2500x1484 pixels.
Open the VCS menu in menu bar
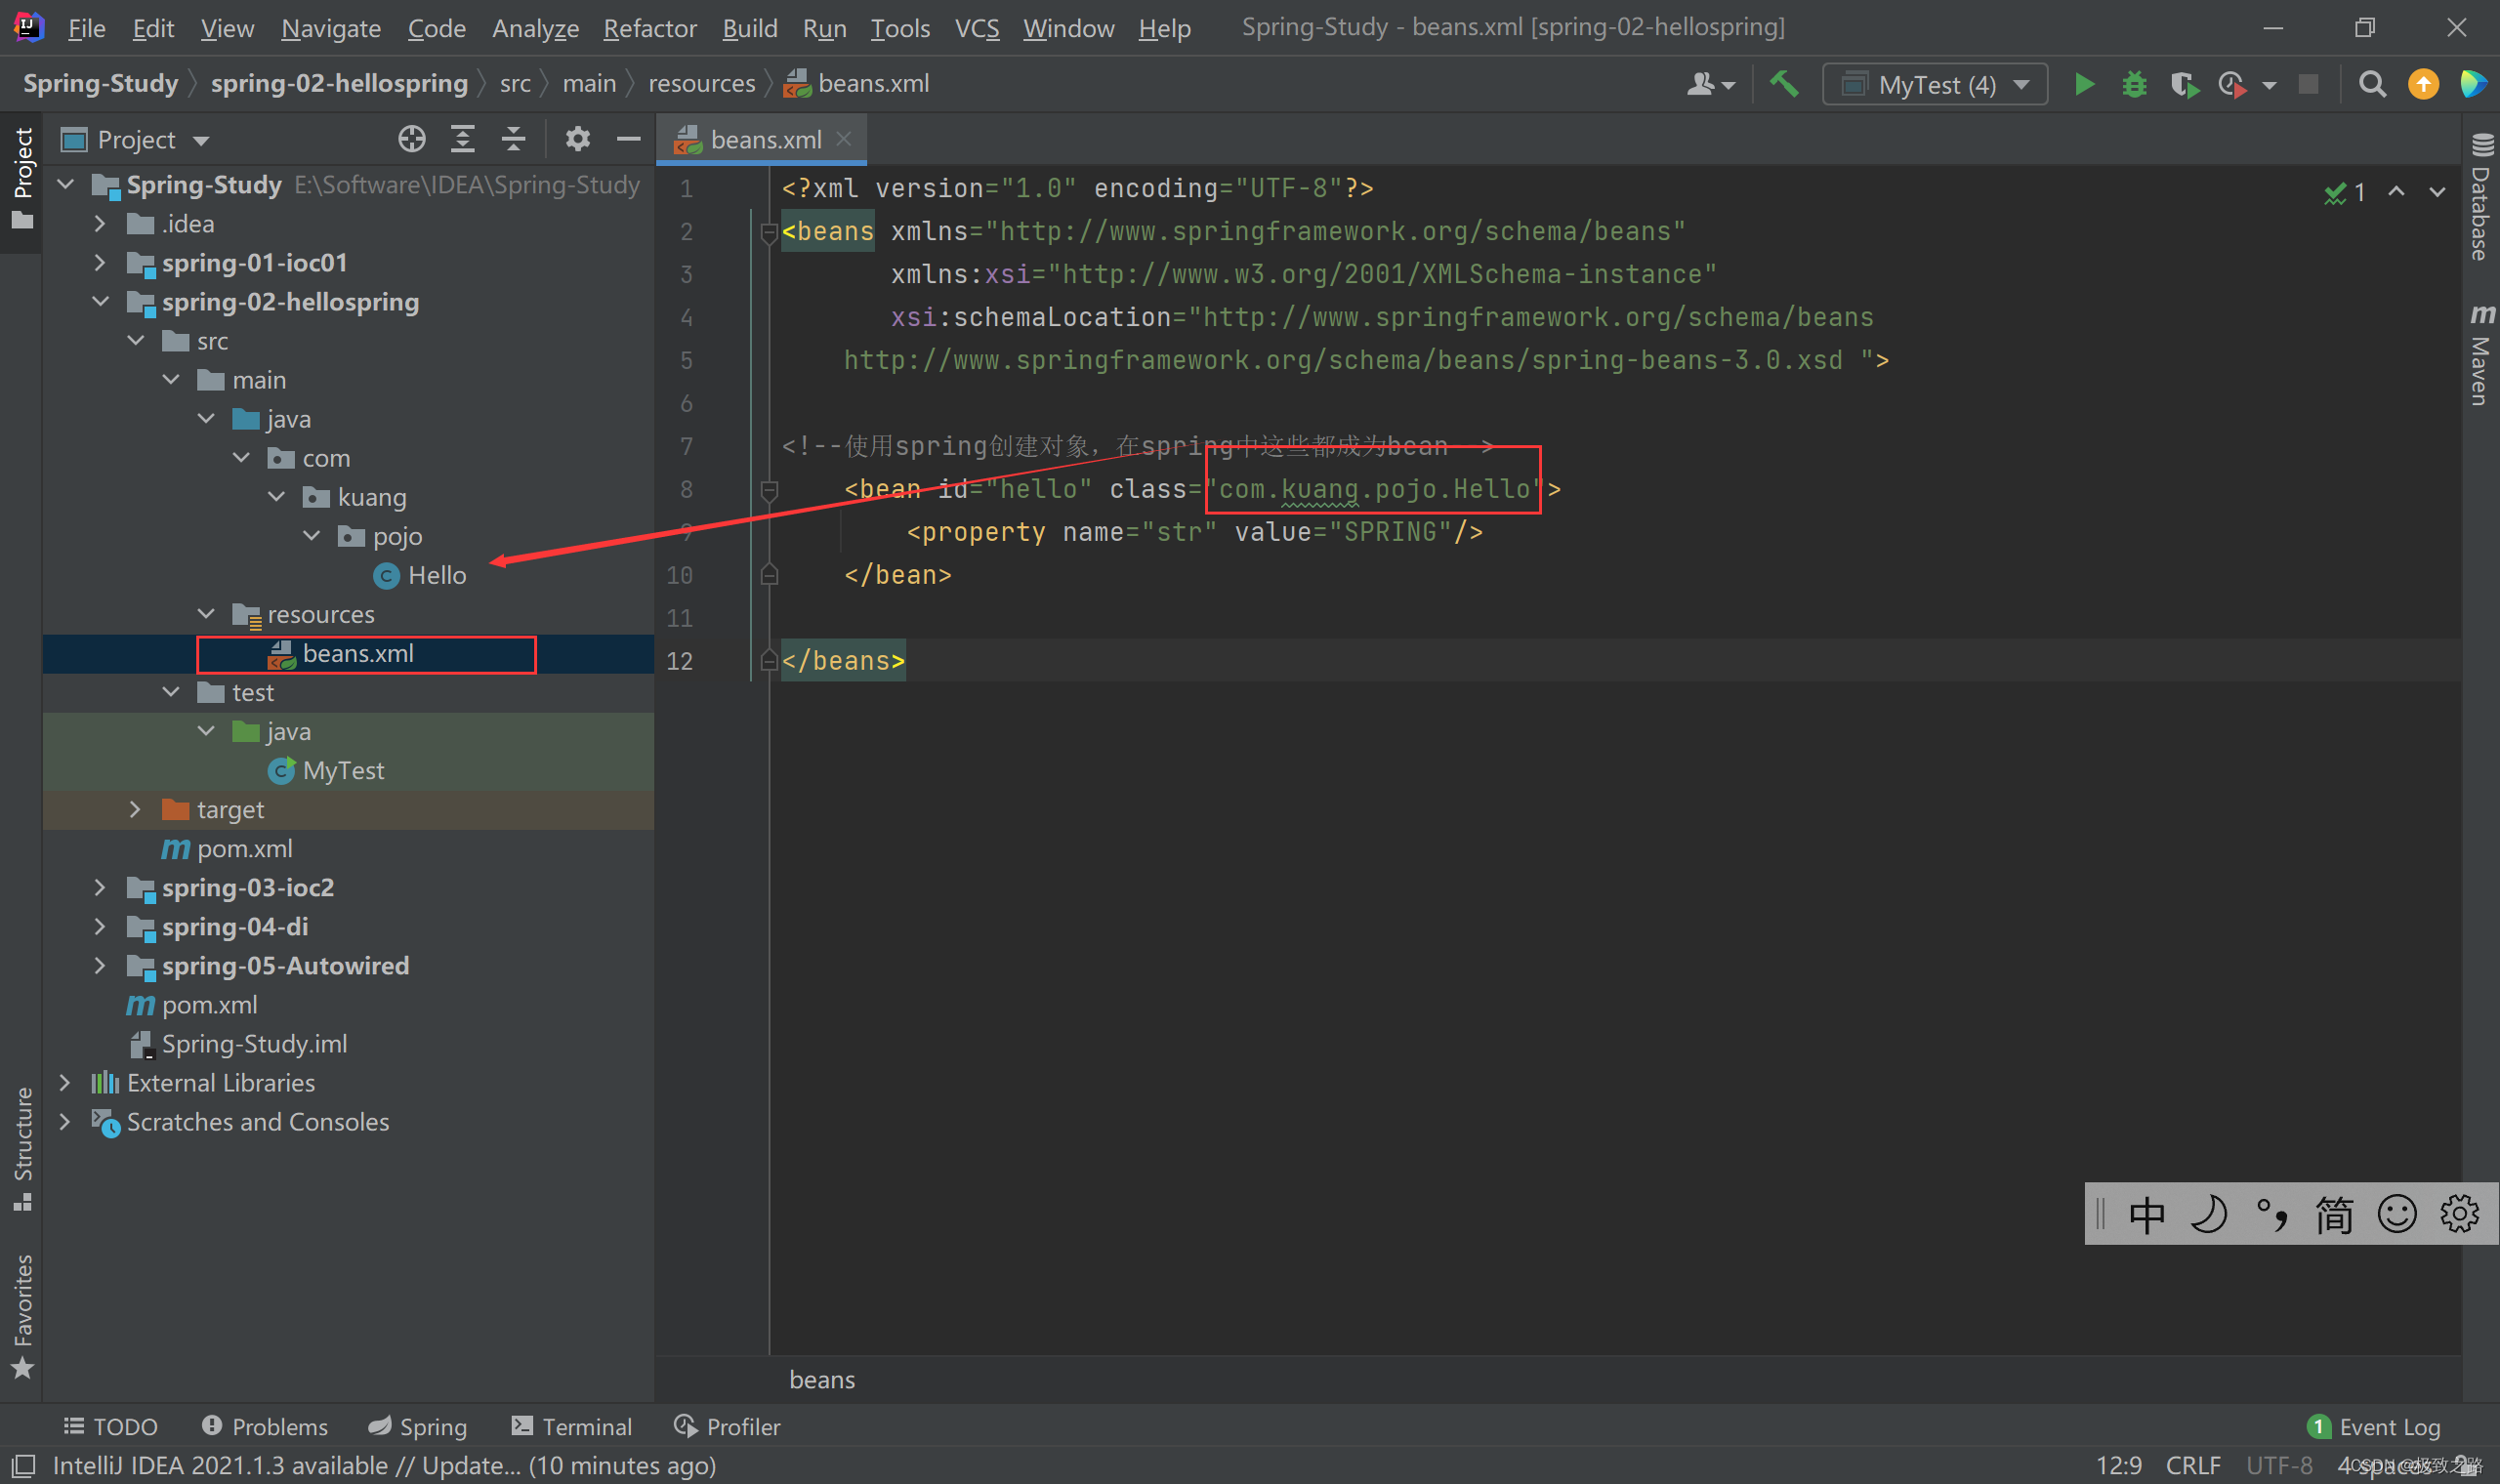click(x=976, y=24)
